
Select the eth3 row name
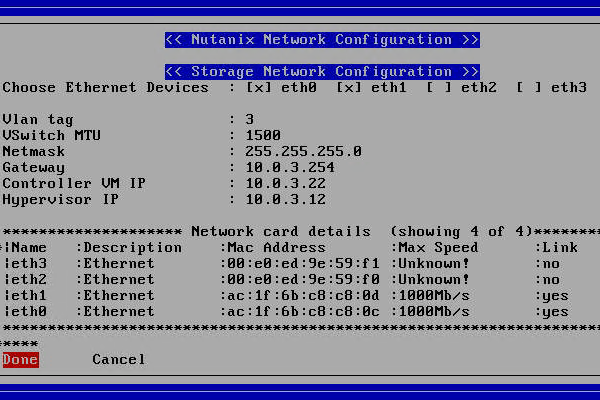click(x=29, y=264)
